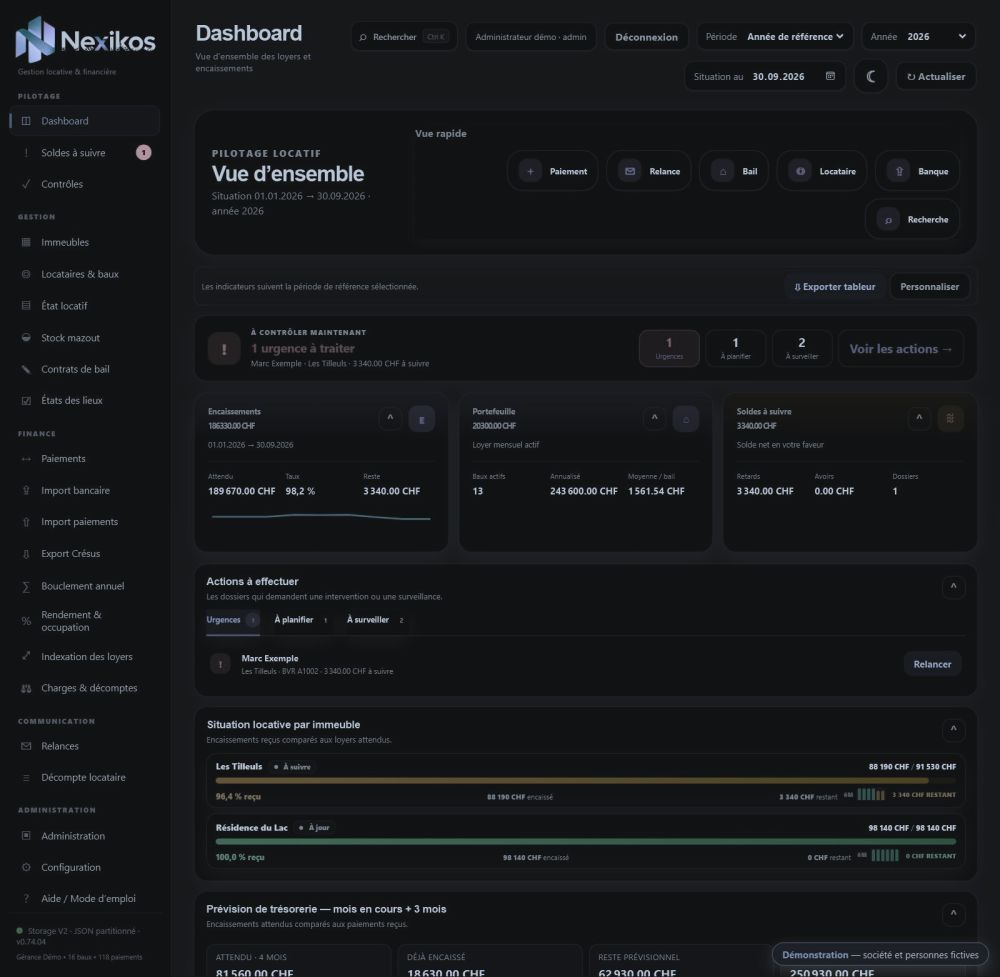Image resolution: width=1000 pixels, height=977 pixels.
Task: Click the Contrôles checkmark icon
Action: (x=26, y=184)
